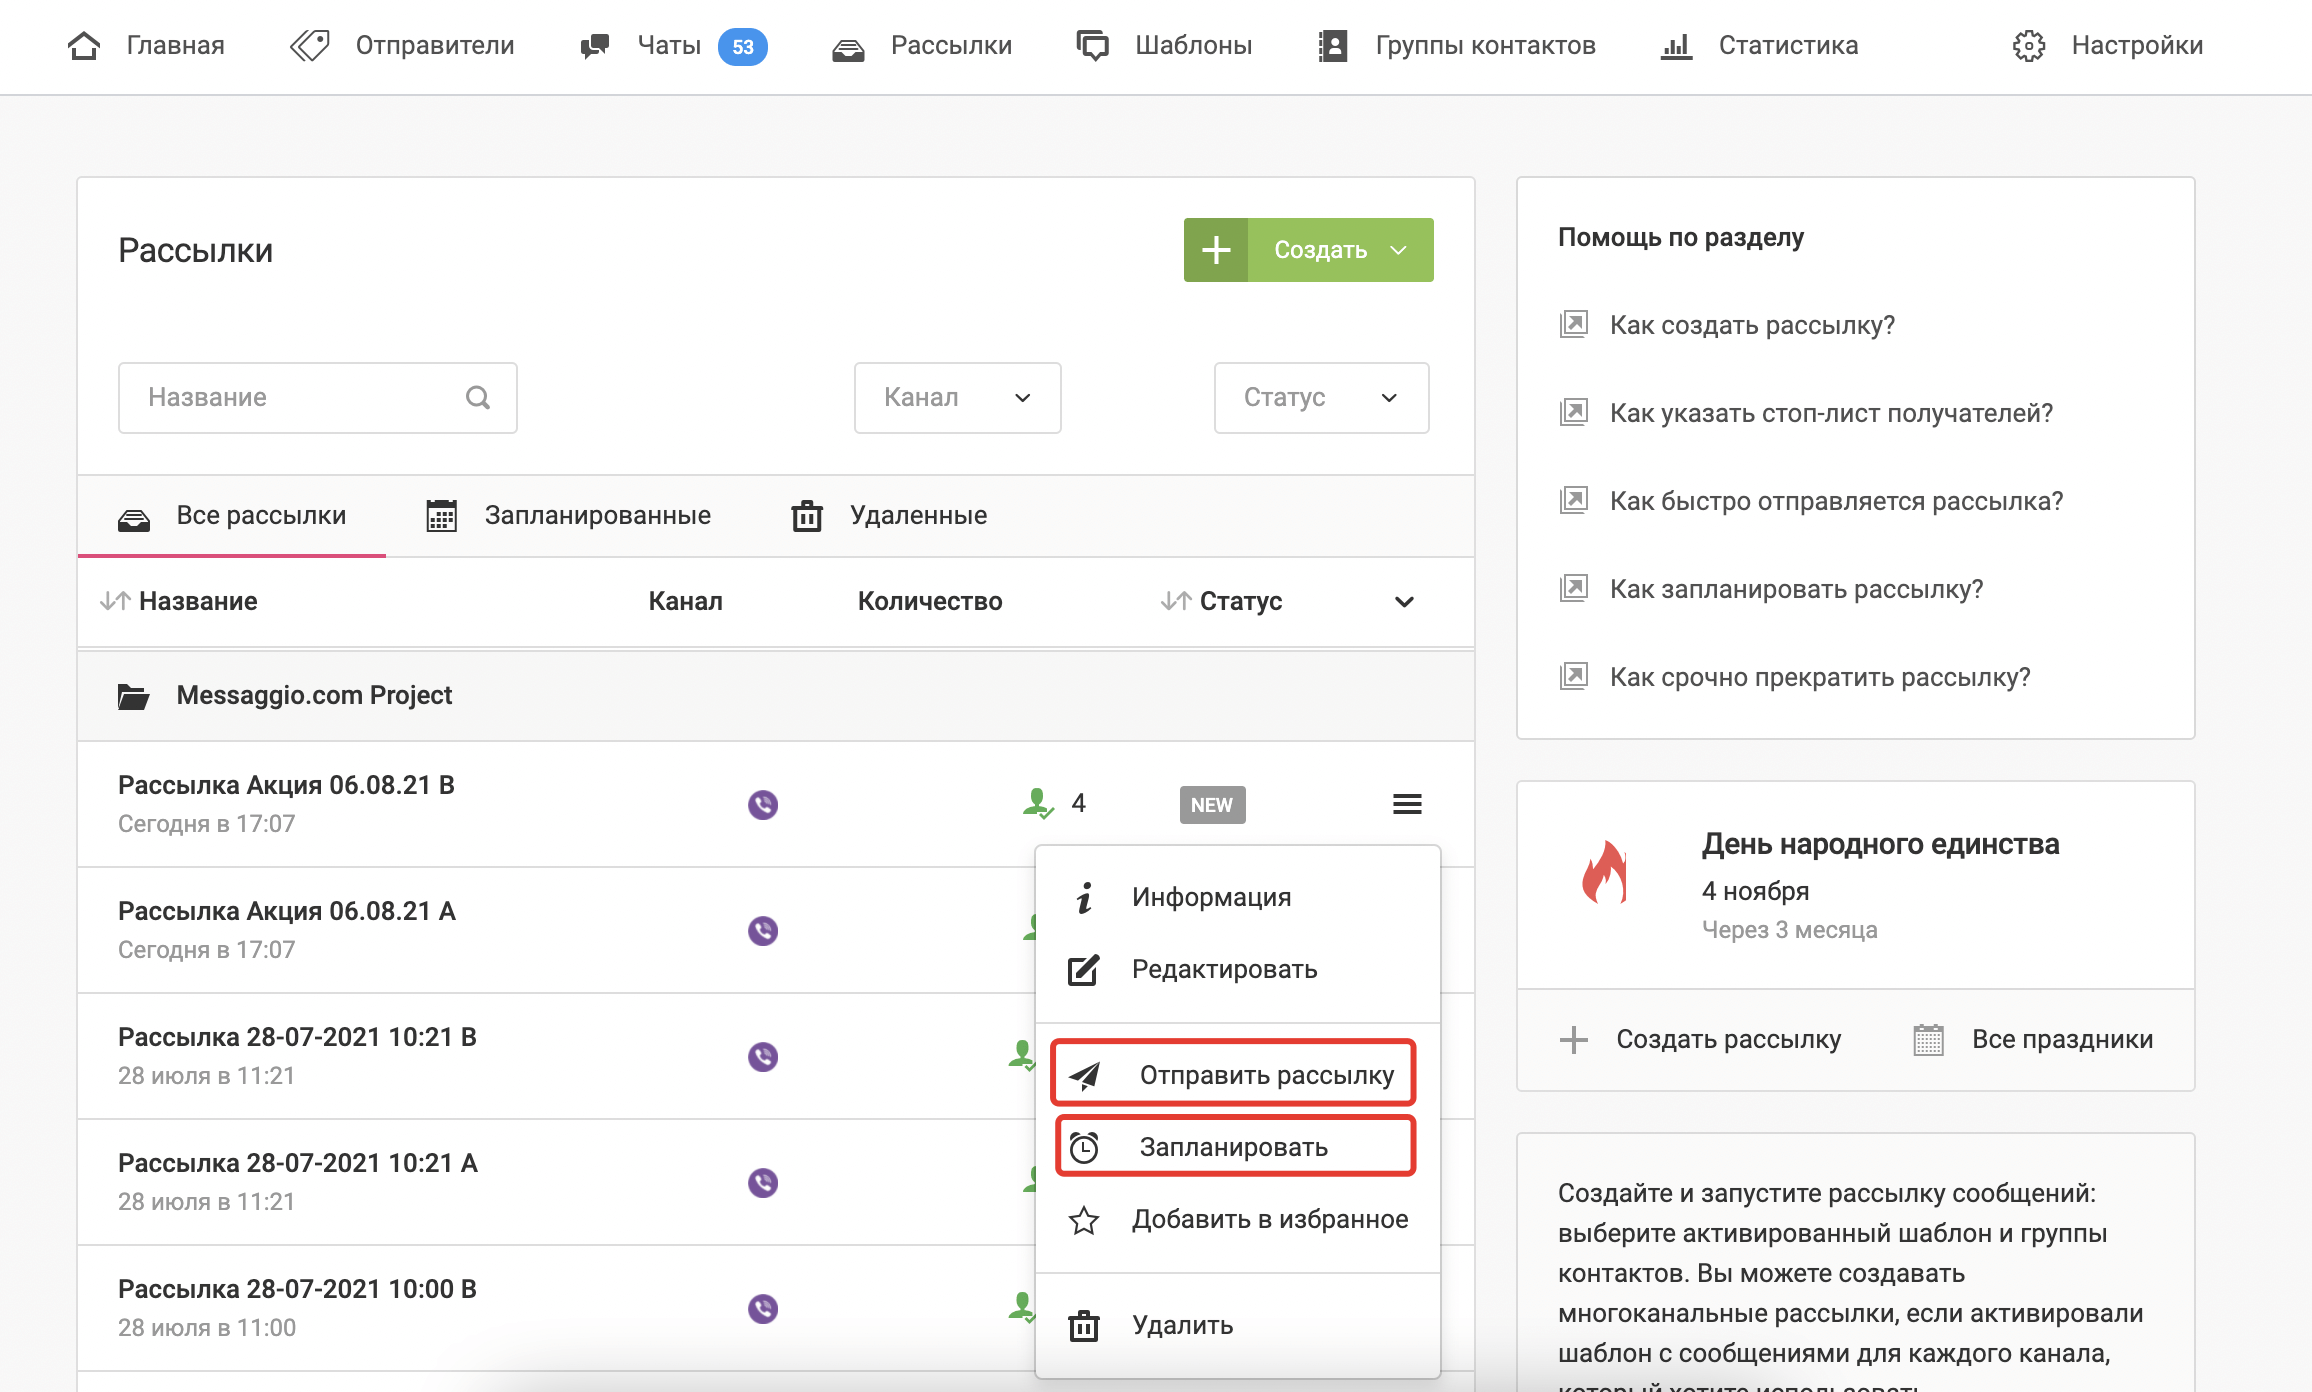Click Viber icon for Акция 06.08.21 A
The image size is (2312, 1392).
[x=763, y=930]
